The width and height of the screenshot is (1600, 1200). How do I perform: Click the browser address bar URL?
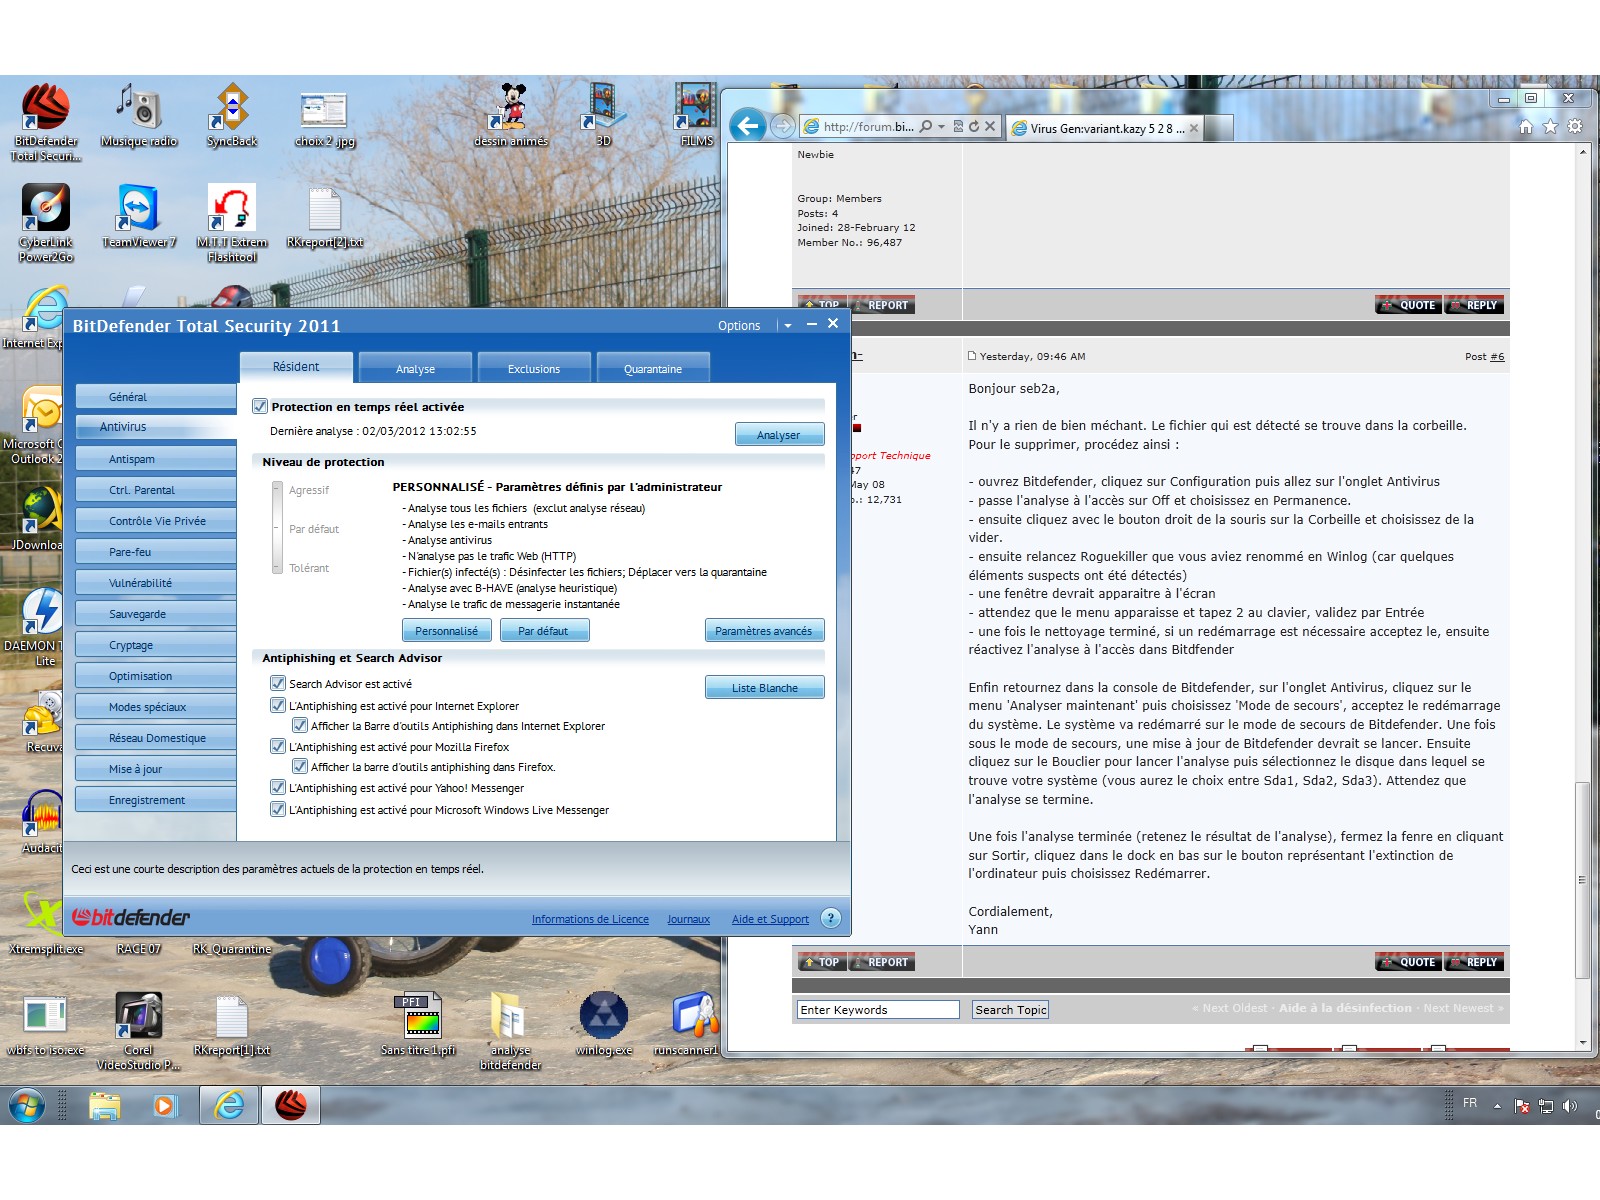pyautogui.click(x=868, y=126)
